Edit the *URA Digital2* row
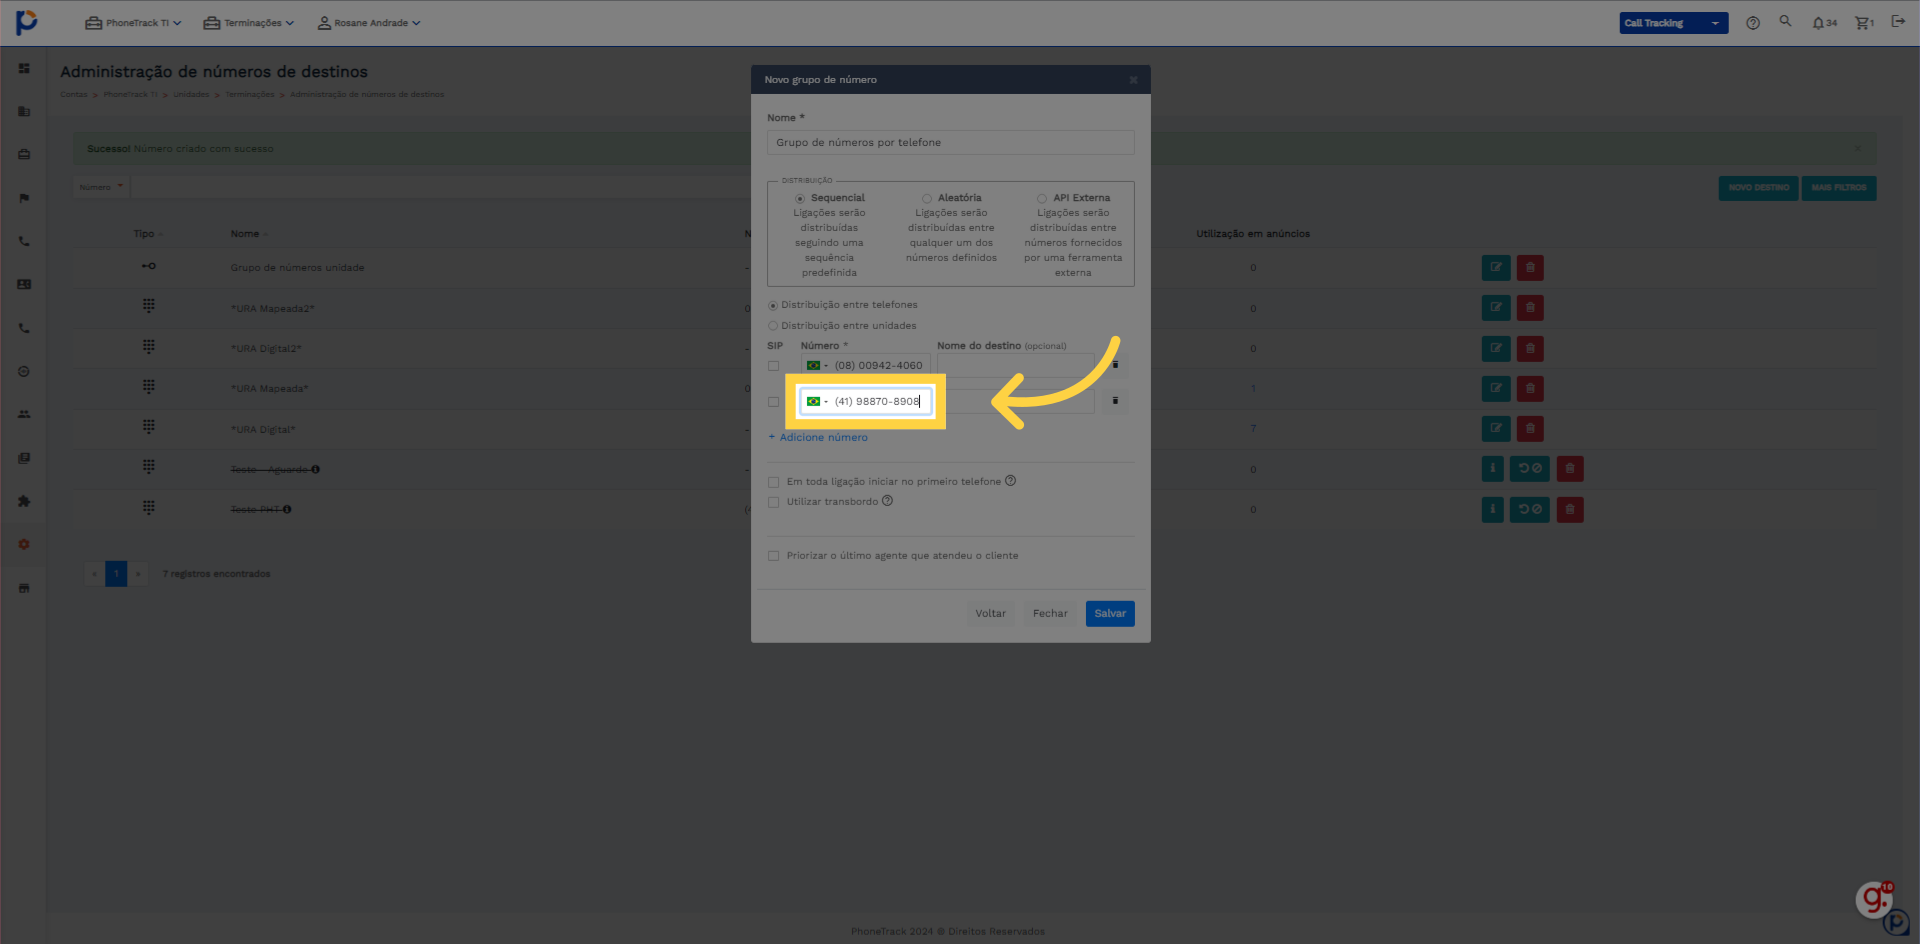 pos(1495,349)
